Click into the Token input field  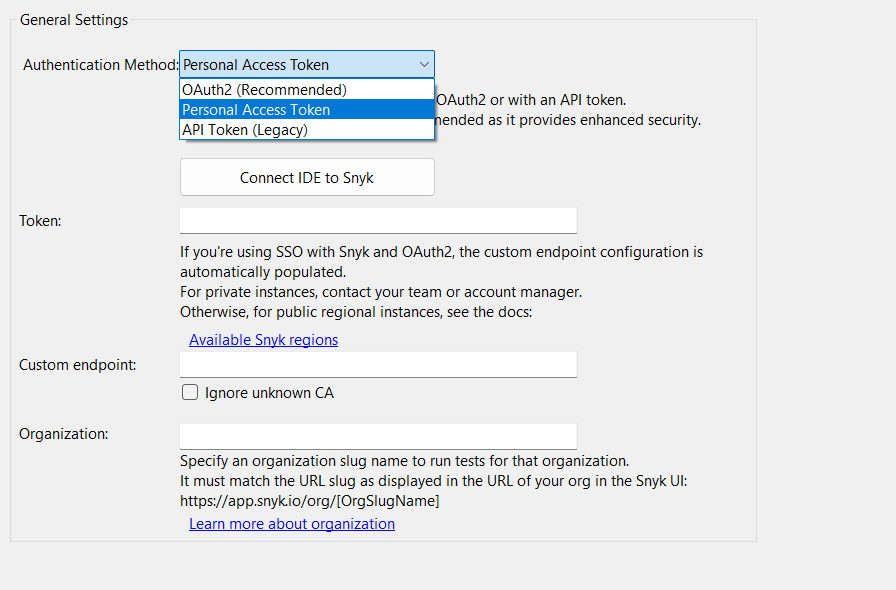(x=378, y=221)
